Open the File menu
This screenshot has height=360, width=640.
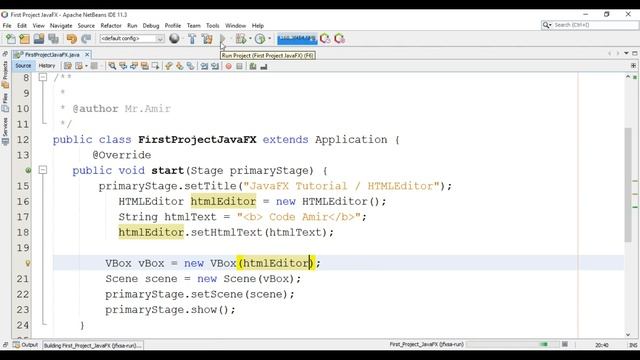click(x=7, y=25)
